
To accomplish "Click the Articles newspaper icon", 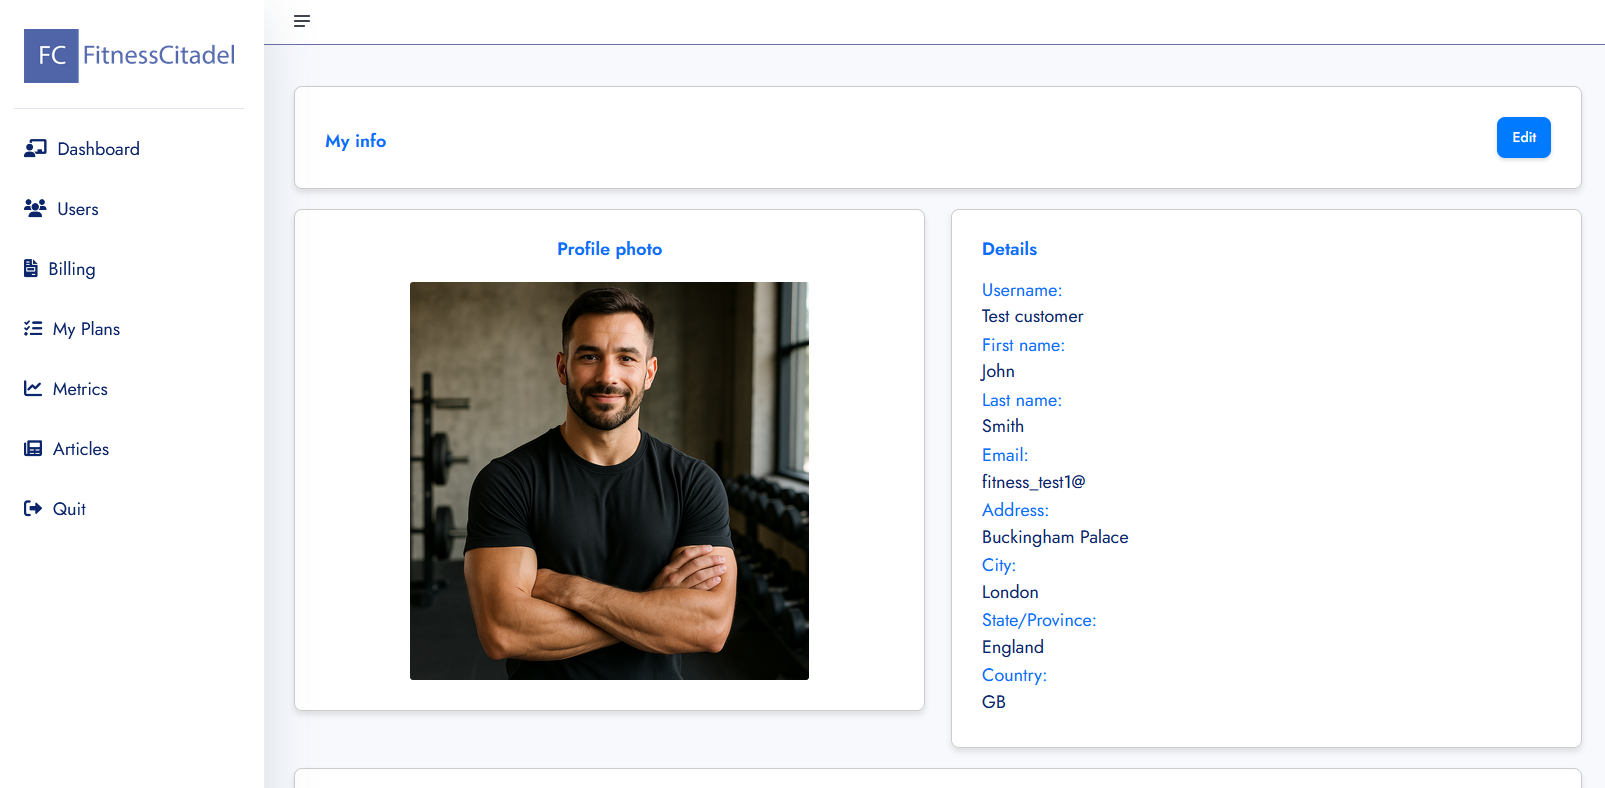I will click(x=33, y=448).
